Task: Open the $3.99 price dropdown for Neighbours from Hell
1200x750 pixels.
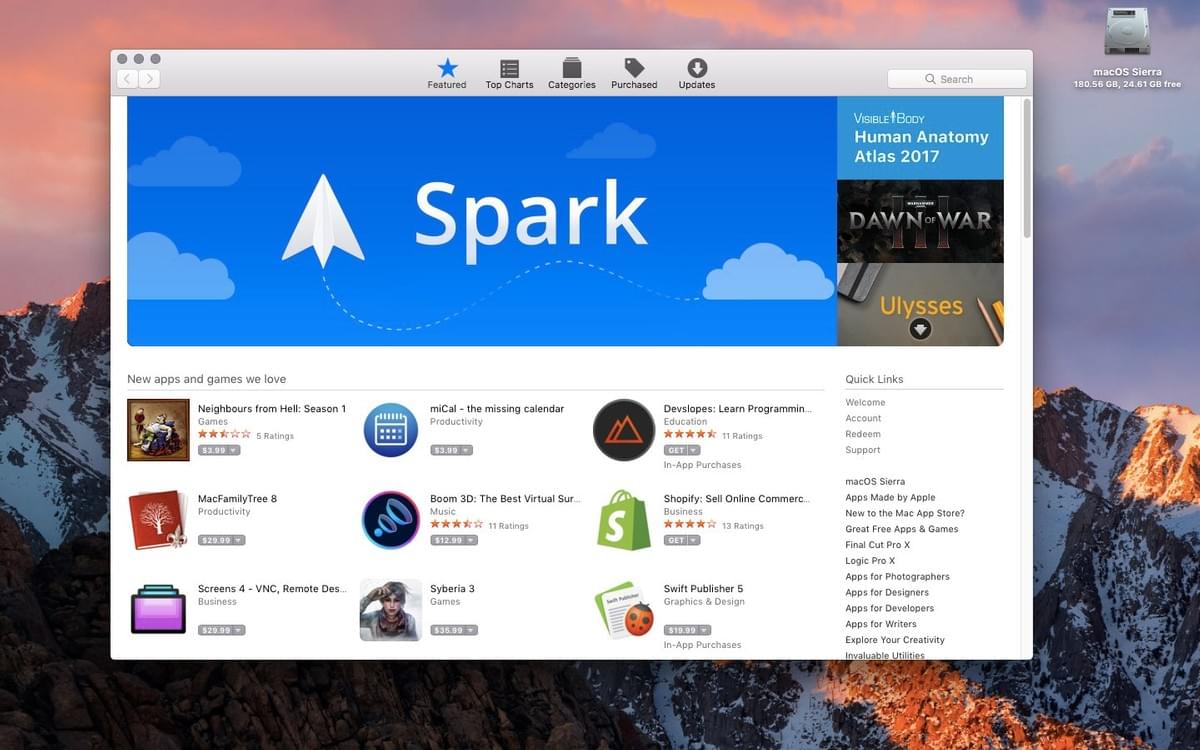Action: pyautogui.click(x=219, y=449)
